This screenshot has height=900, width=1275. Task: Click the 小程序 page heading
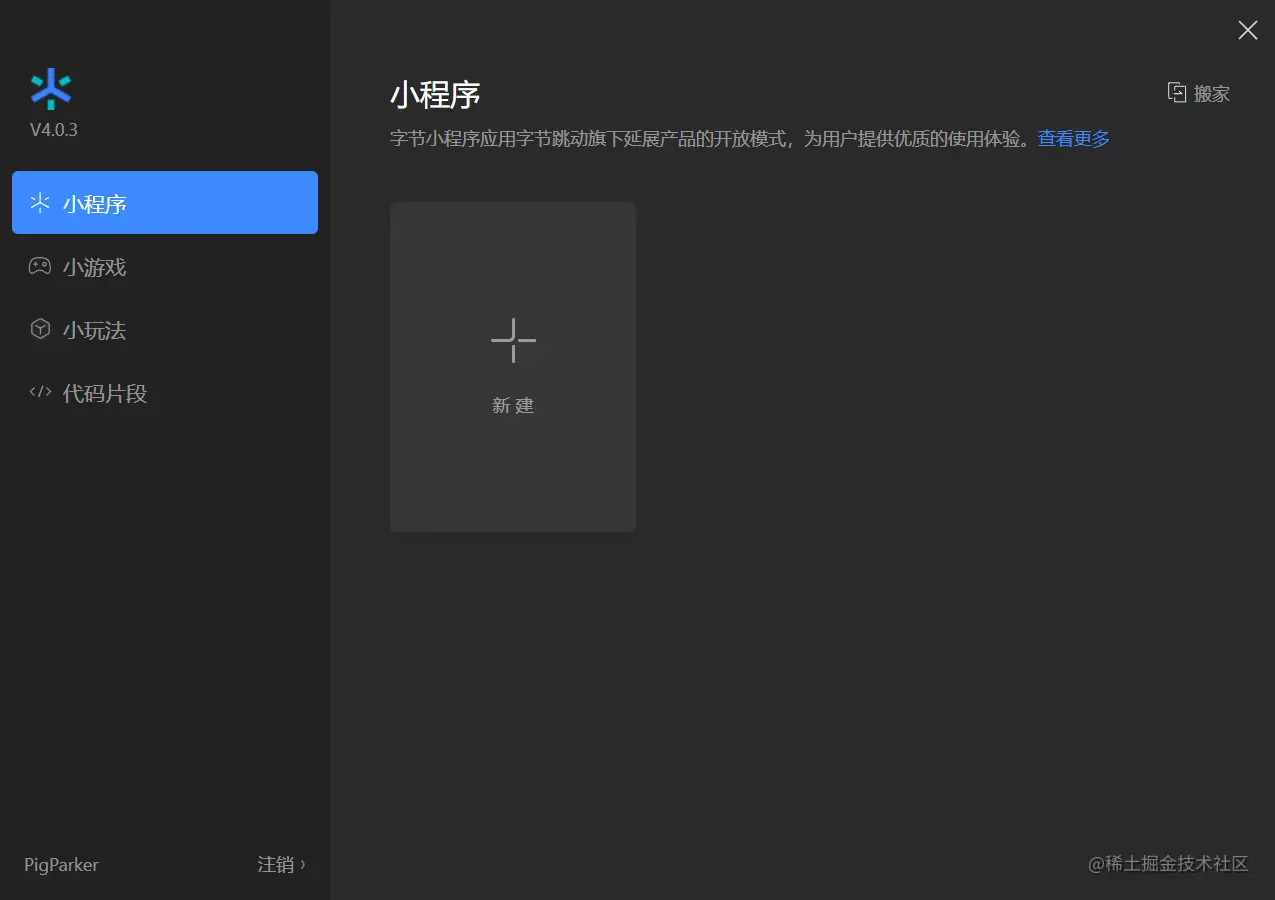point(435,95)
